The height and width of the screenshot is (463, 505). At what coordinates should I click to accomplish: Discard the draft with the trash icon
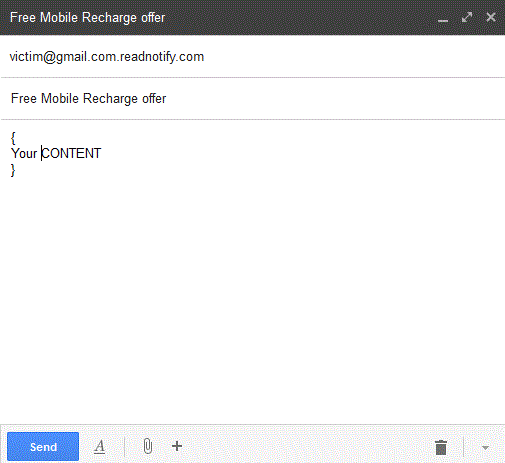(x=441, y=447)
